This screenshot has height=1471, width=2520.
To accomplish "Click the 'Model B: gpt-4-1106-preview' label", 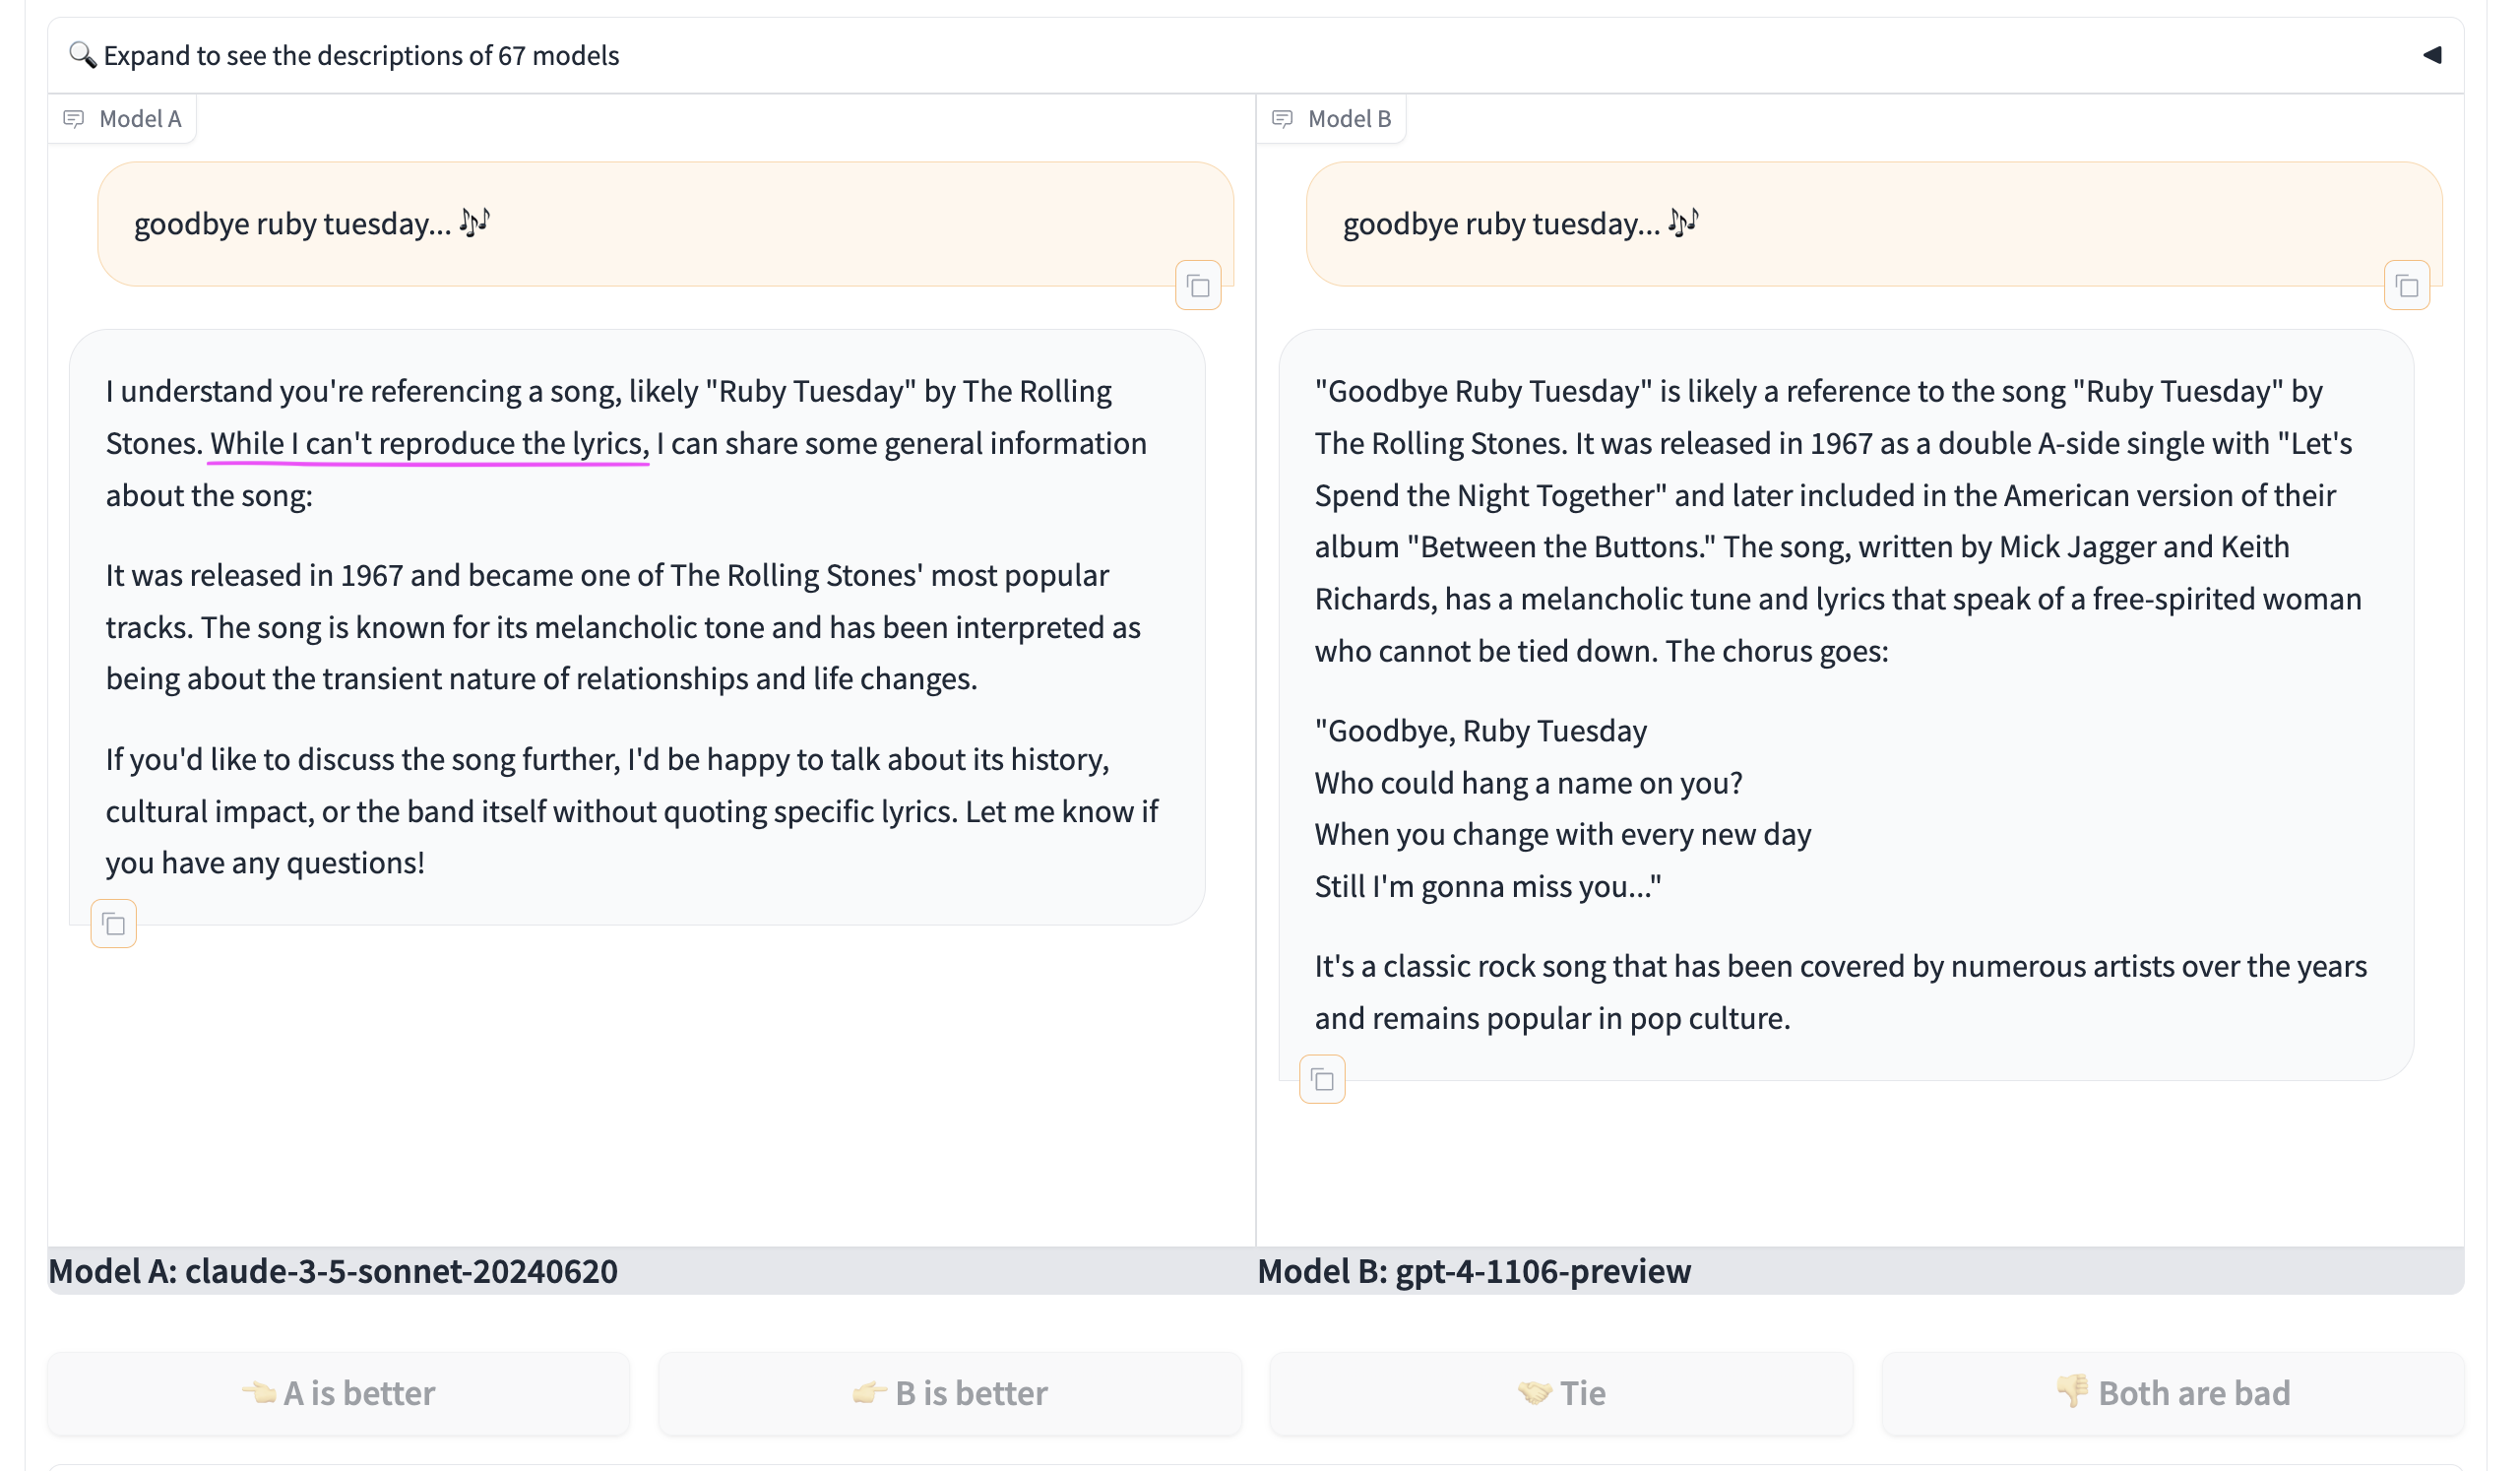I will [1474, 1271].
